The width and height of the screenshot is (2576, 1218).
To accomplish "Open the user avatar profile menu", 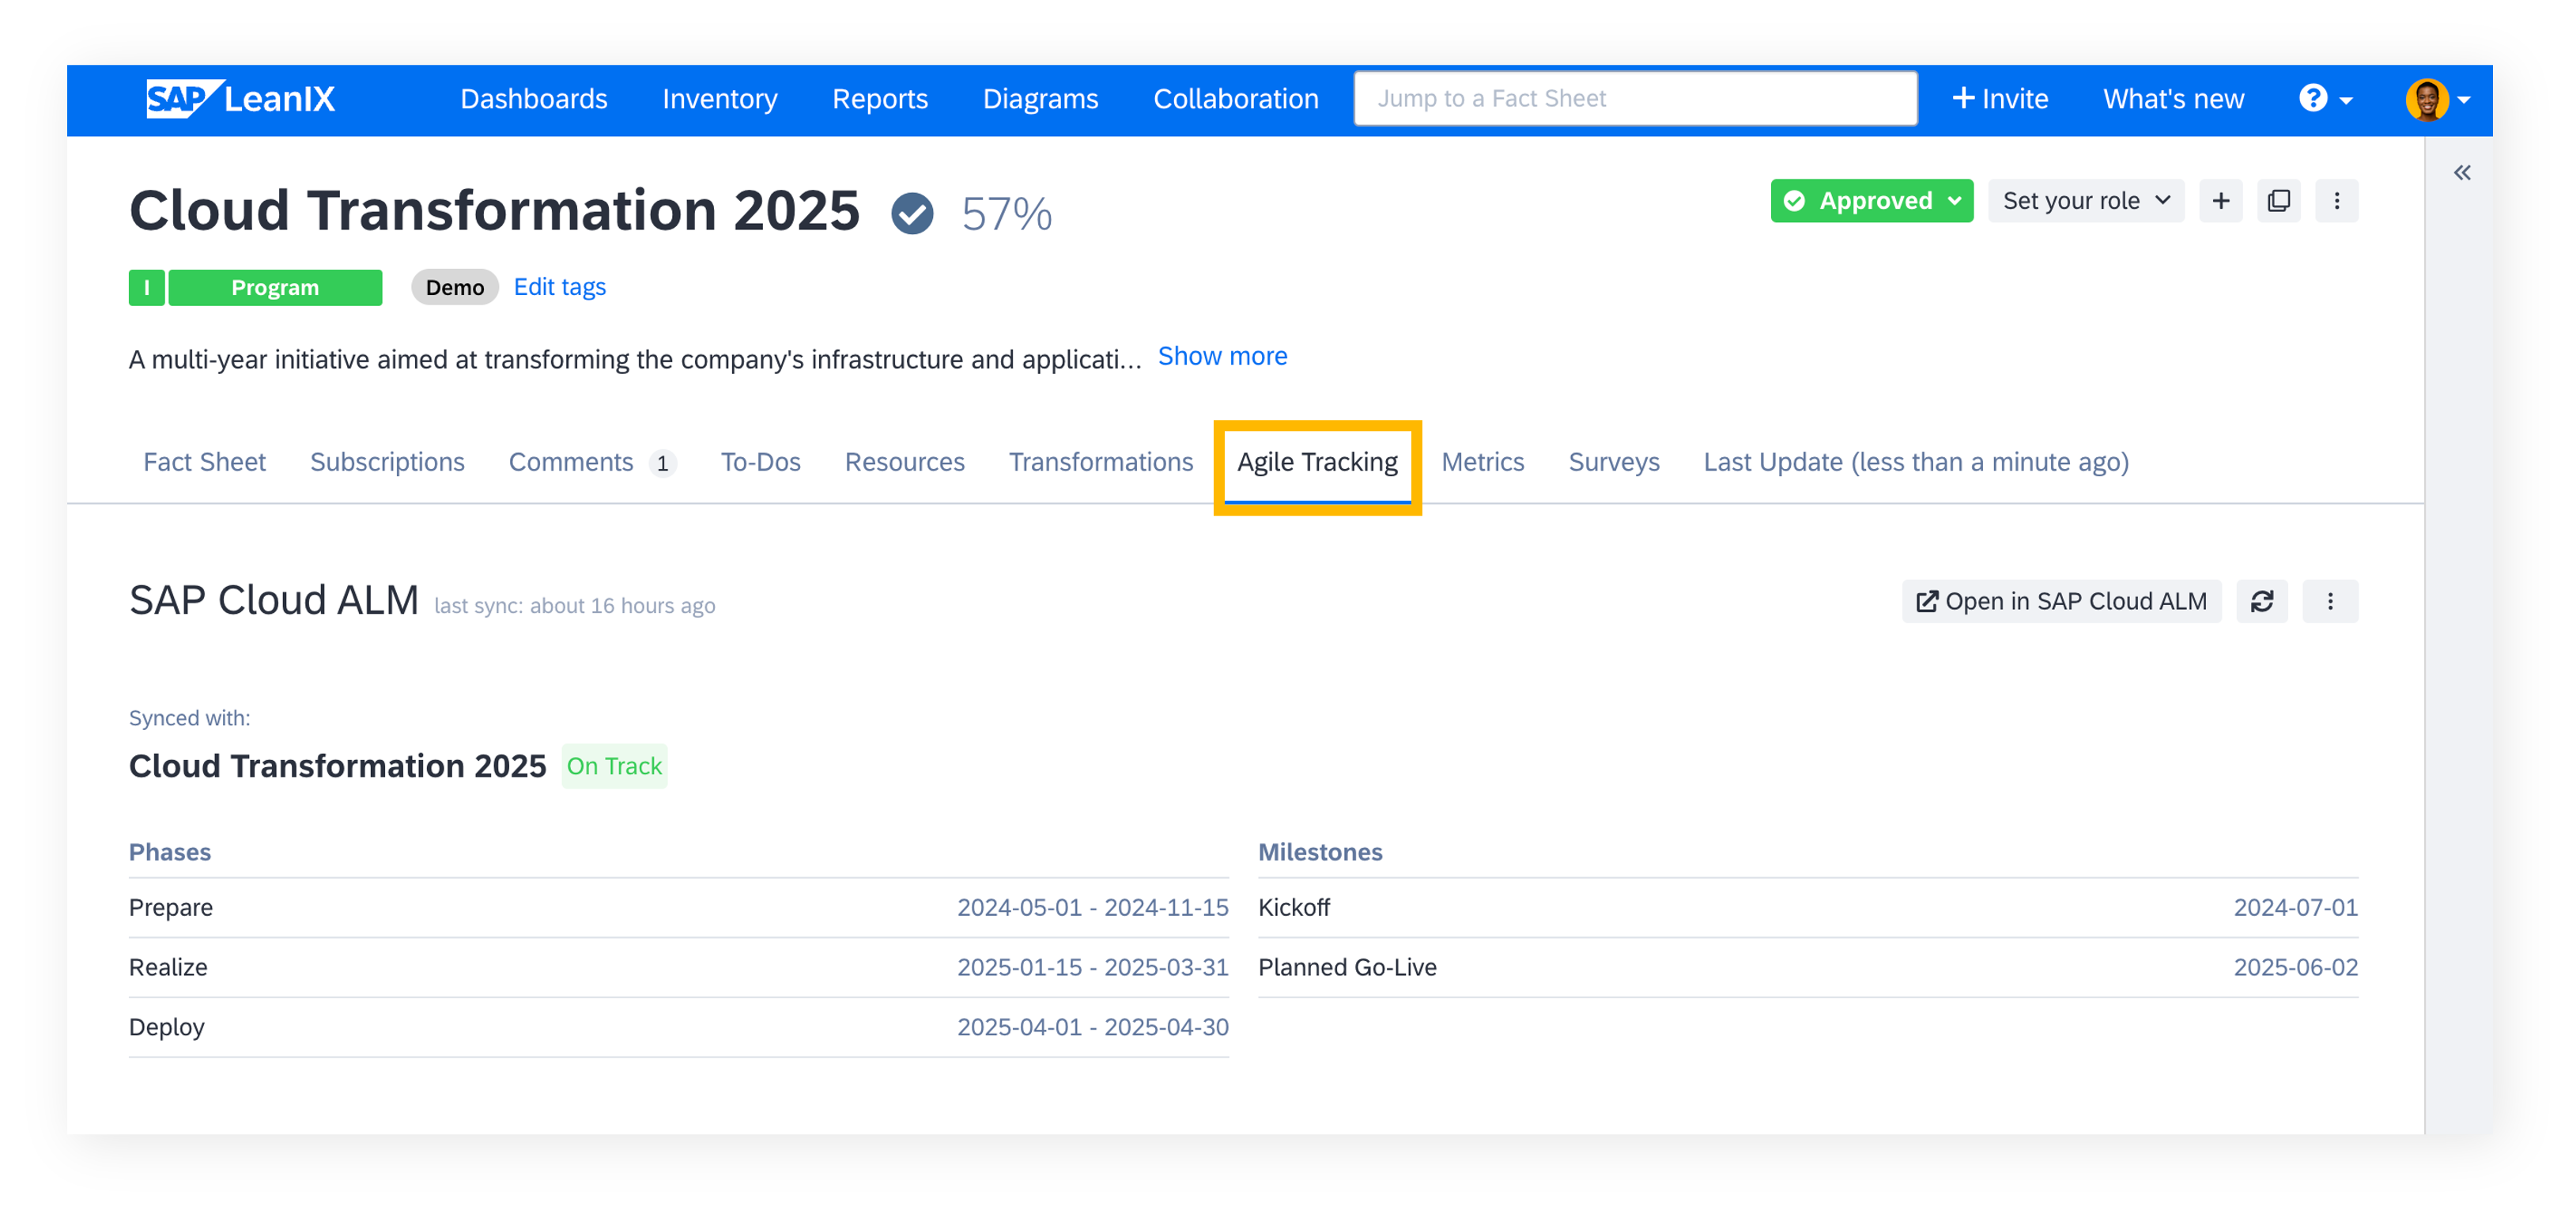I will [2437, 99].
